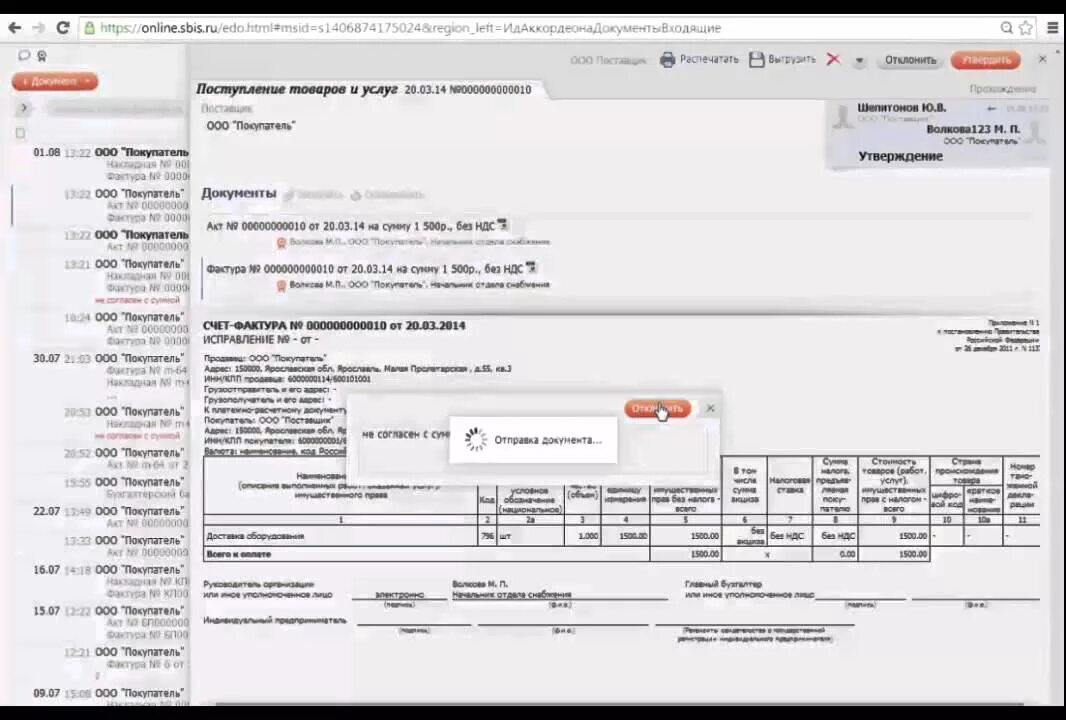Delete the document with the red cross icon
The height and width of the screenshot is (720, 1066).
pyautogui.click(x=833, y=59)
